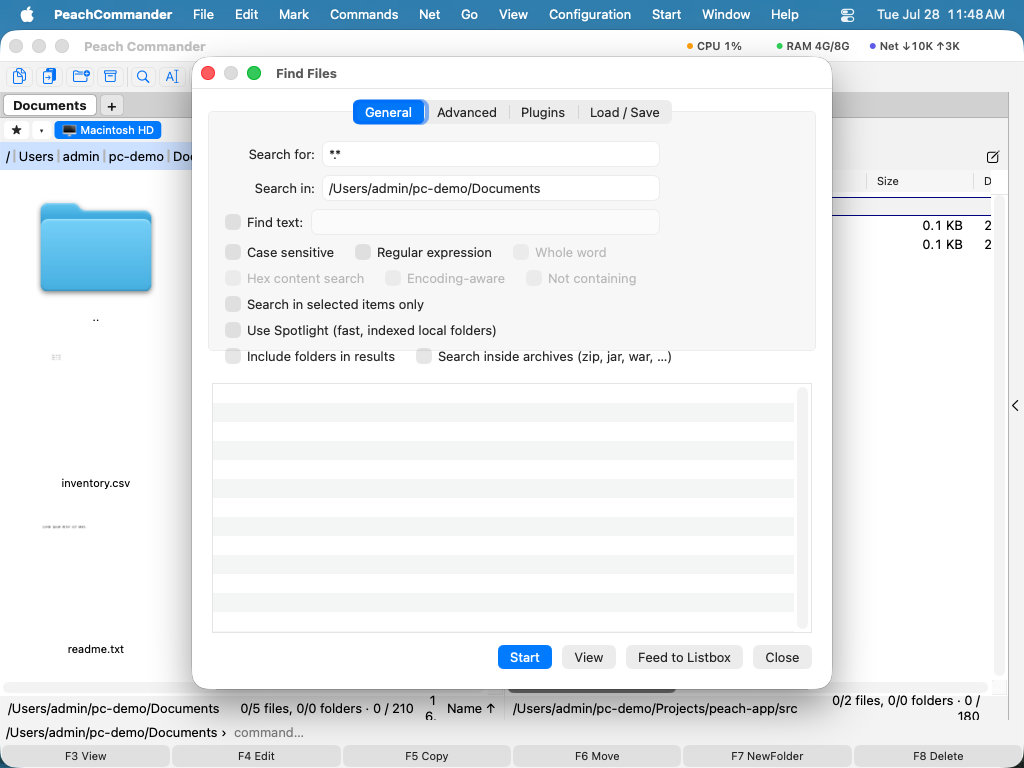The image size is (1024, 768).
Task: Click the RAM 4G/8G indicator
Action: pyautogui.click(x=813, y=46)
